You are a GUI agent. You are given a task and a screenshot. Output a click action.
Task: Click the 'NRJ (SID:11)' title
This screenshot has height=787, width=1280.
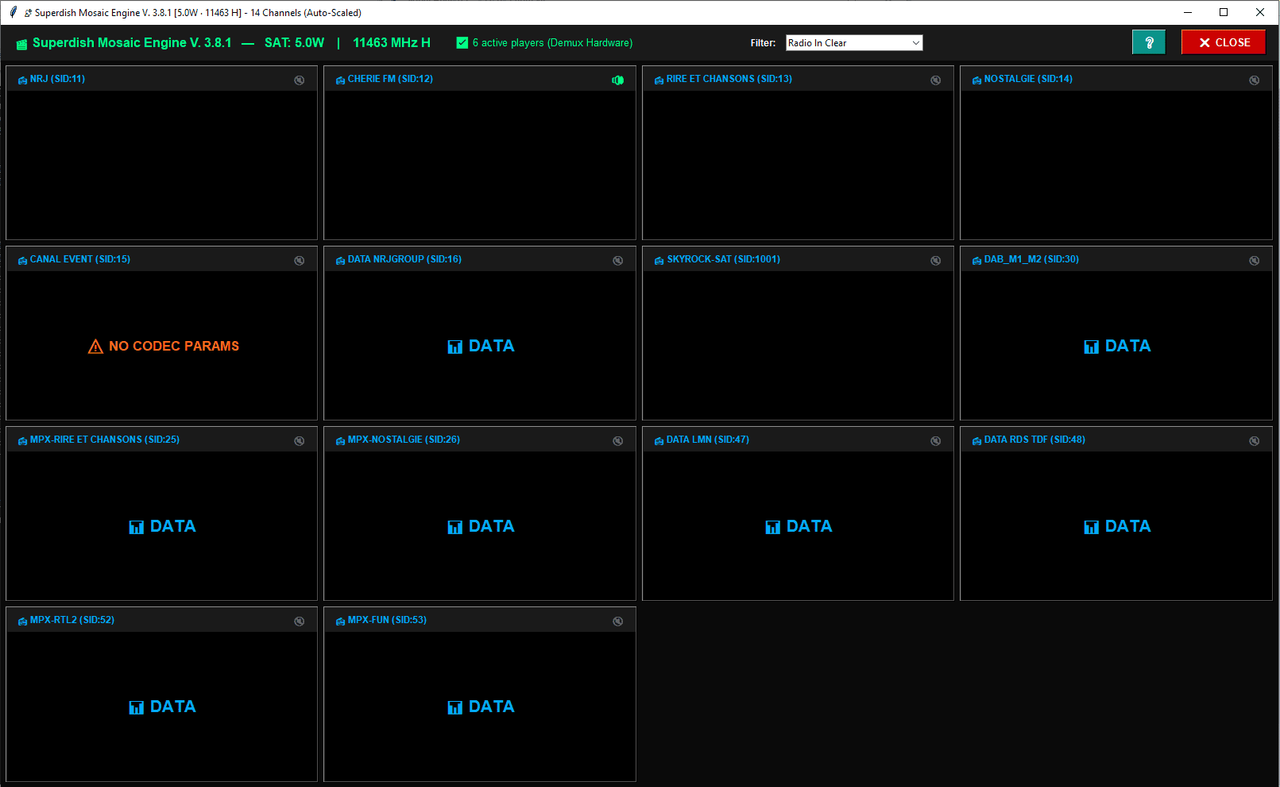point(57,79)
